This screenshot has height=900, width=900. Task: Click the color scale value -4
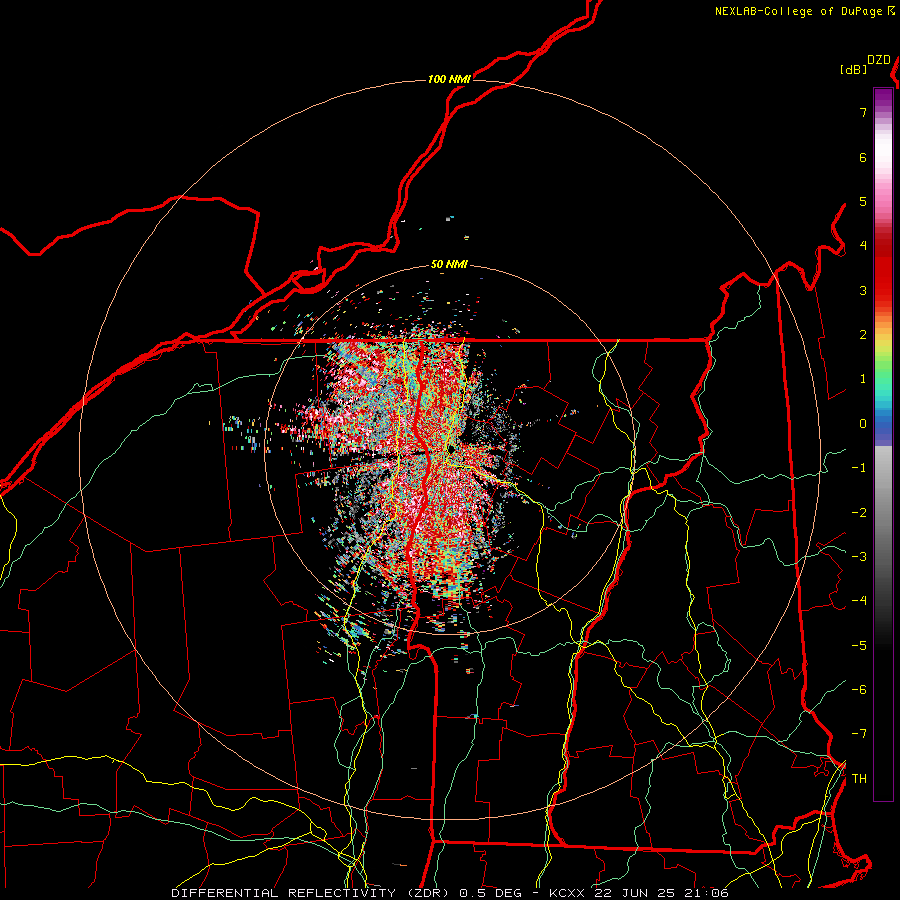point(859,601)
